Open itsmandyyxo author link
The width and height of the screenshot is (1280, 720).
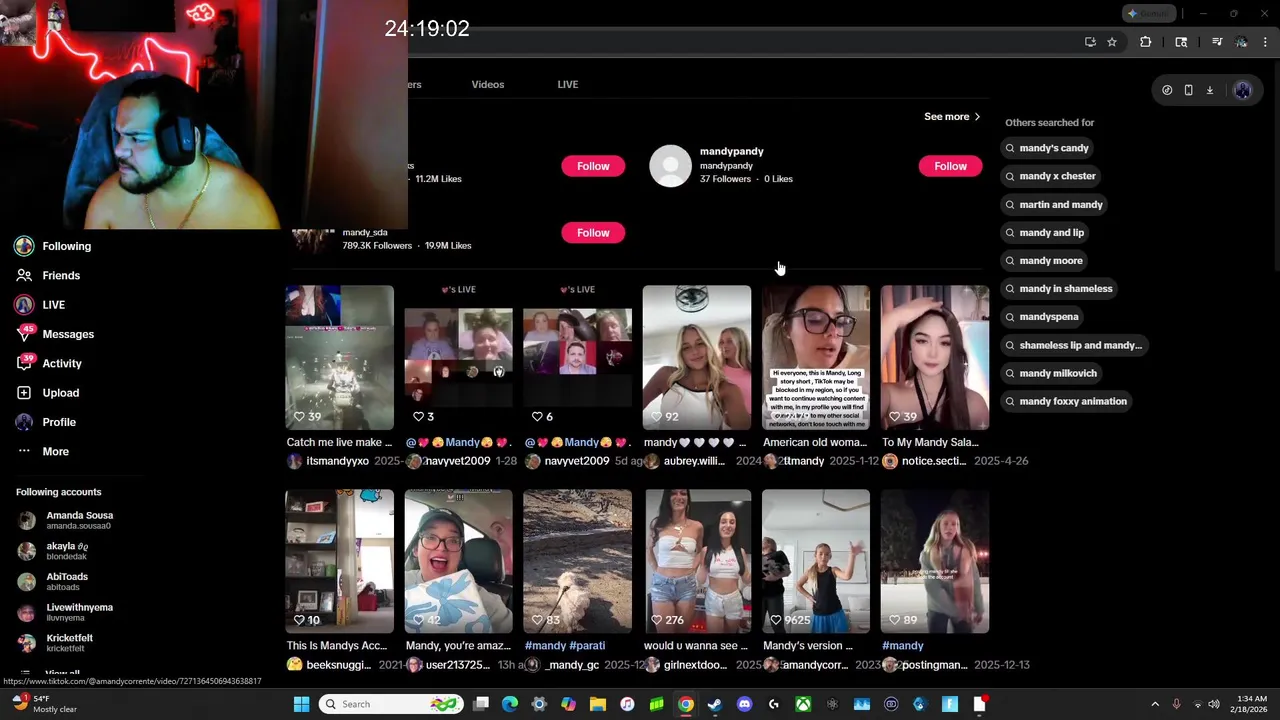pos(337,461)
